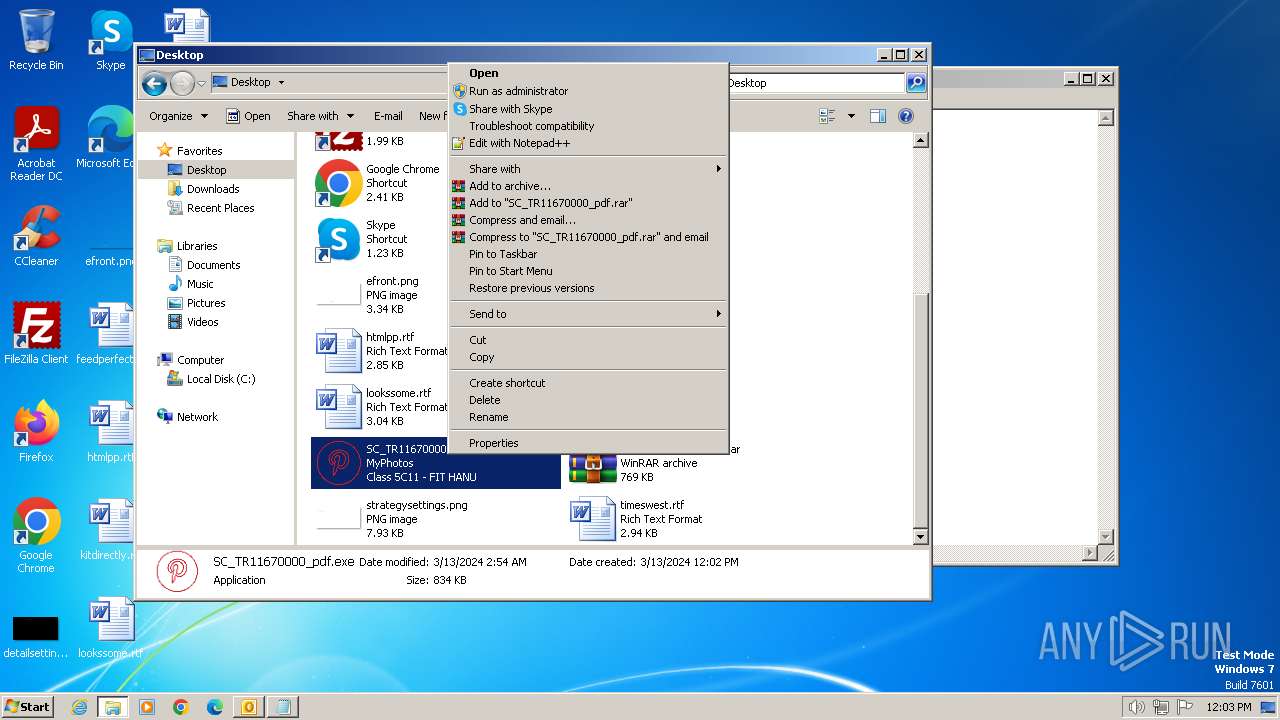The height and width of the screenshot is (720, 1280).
Task: Click the Explorer Back navigation arrow
Action: pos(154,83)
